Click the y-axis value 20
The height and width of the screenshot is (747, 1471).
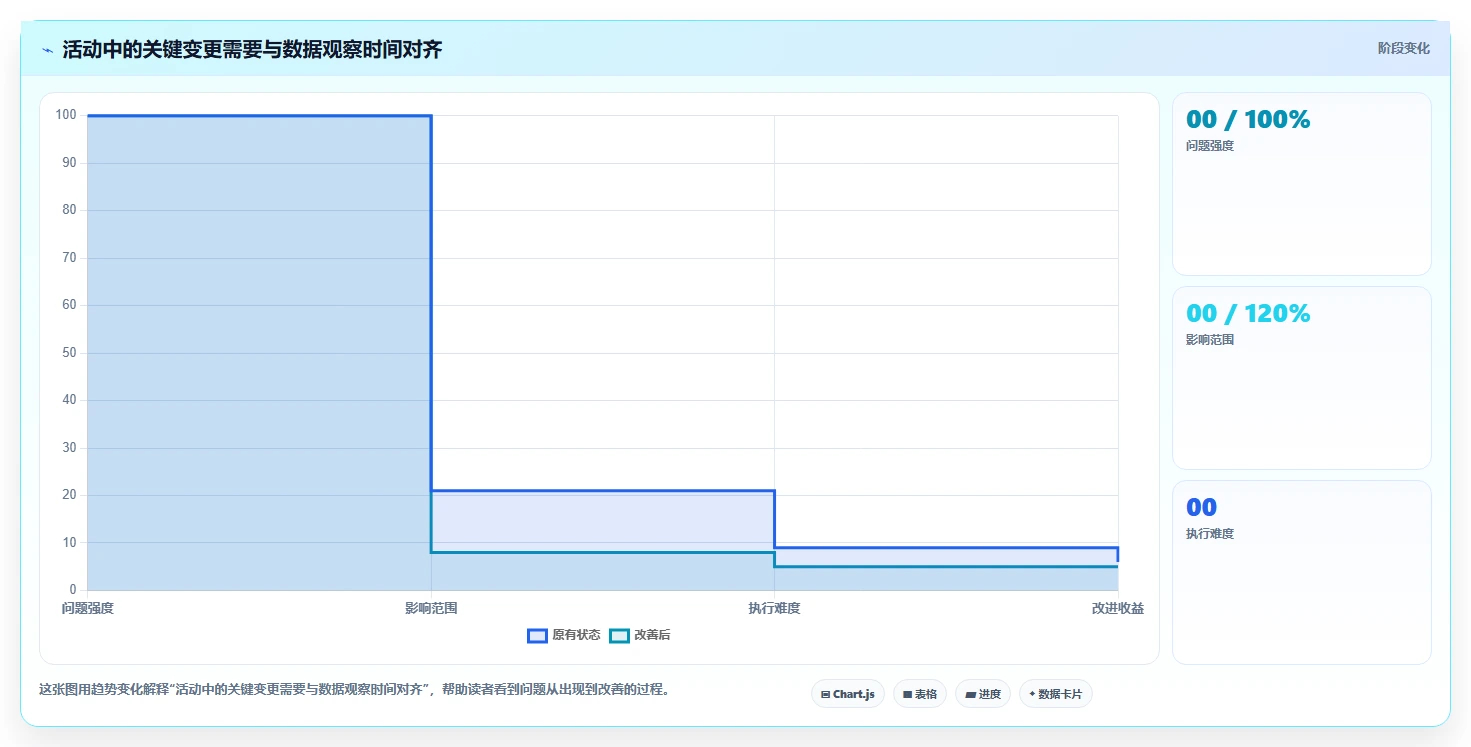point(69,495)
